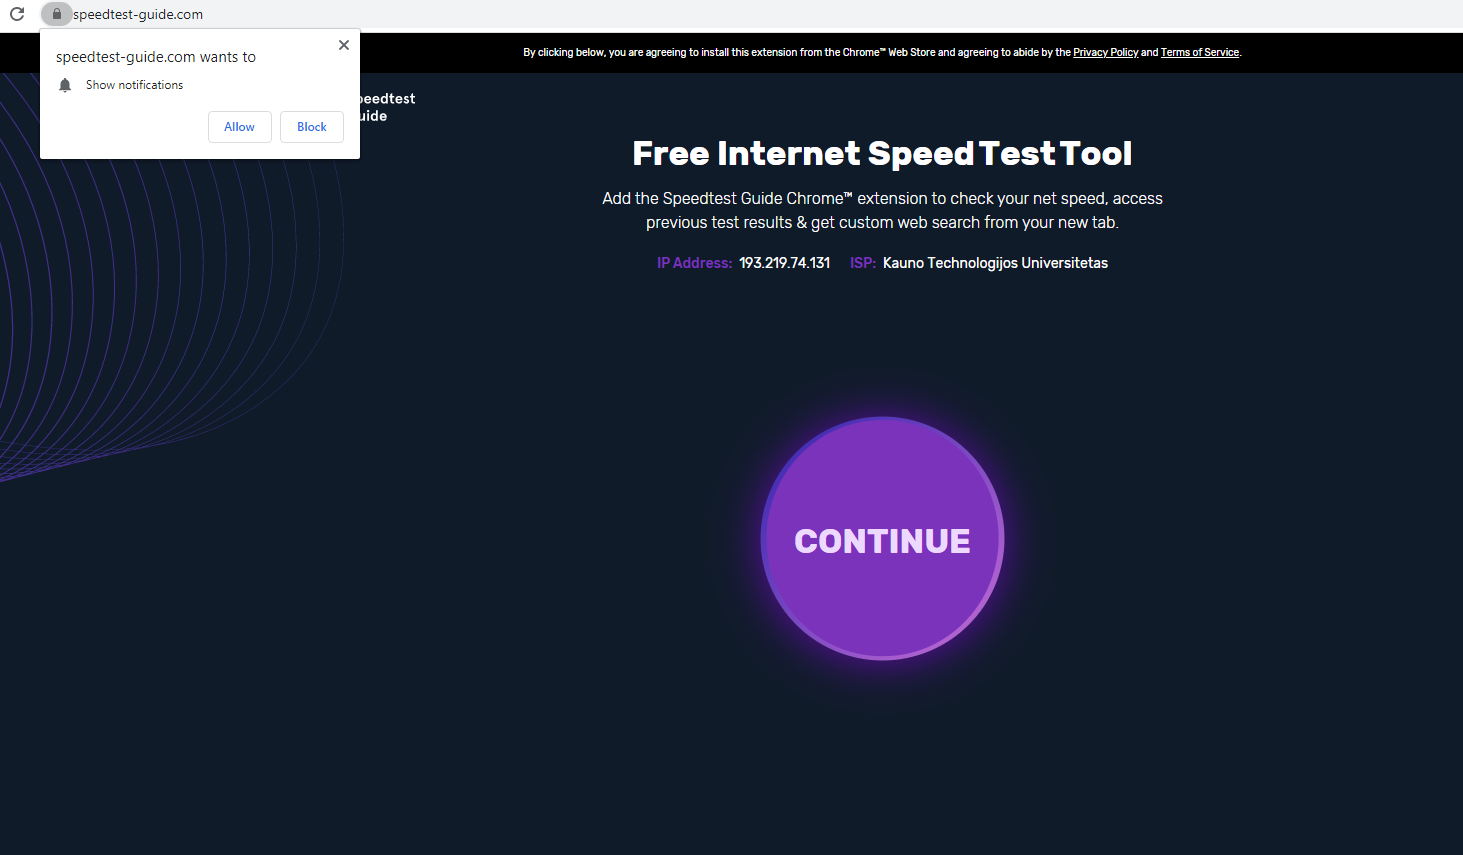Open the Terms of Service link

[1200, 53]
